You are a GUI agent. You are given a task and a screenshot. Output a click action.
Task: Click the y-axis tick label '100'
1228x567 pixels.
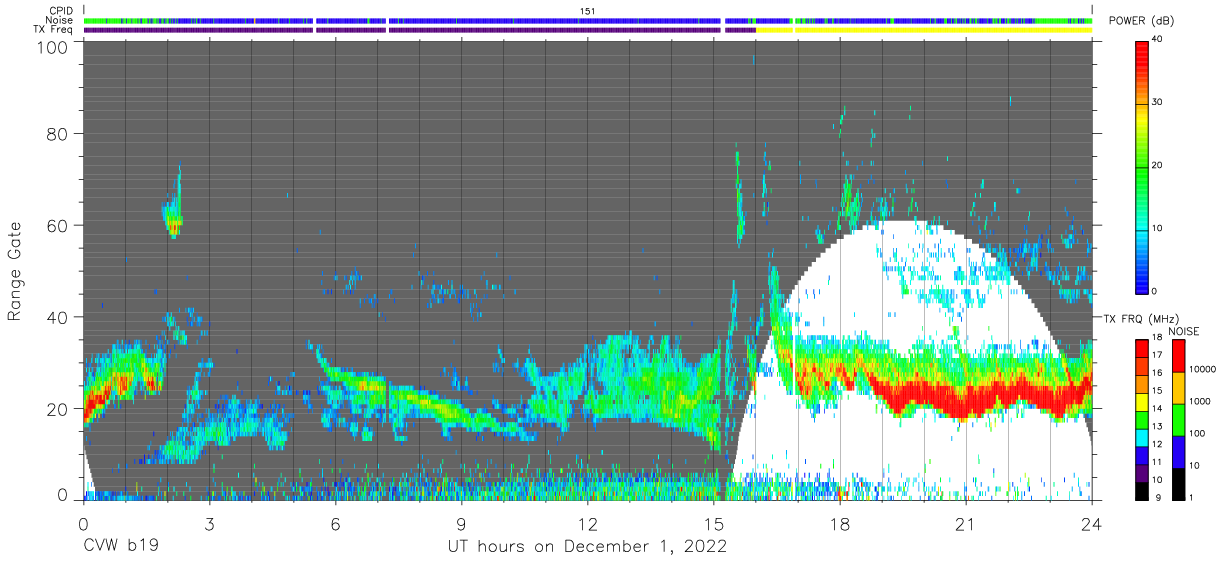pyautogui.click(x=55, y=47)
